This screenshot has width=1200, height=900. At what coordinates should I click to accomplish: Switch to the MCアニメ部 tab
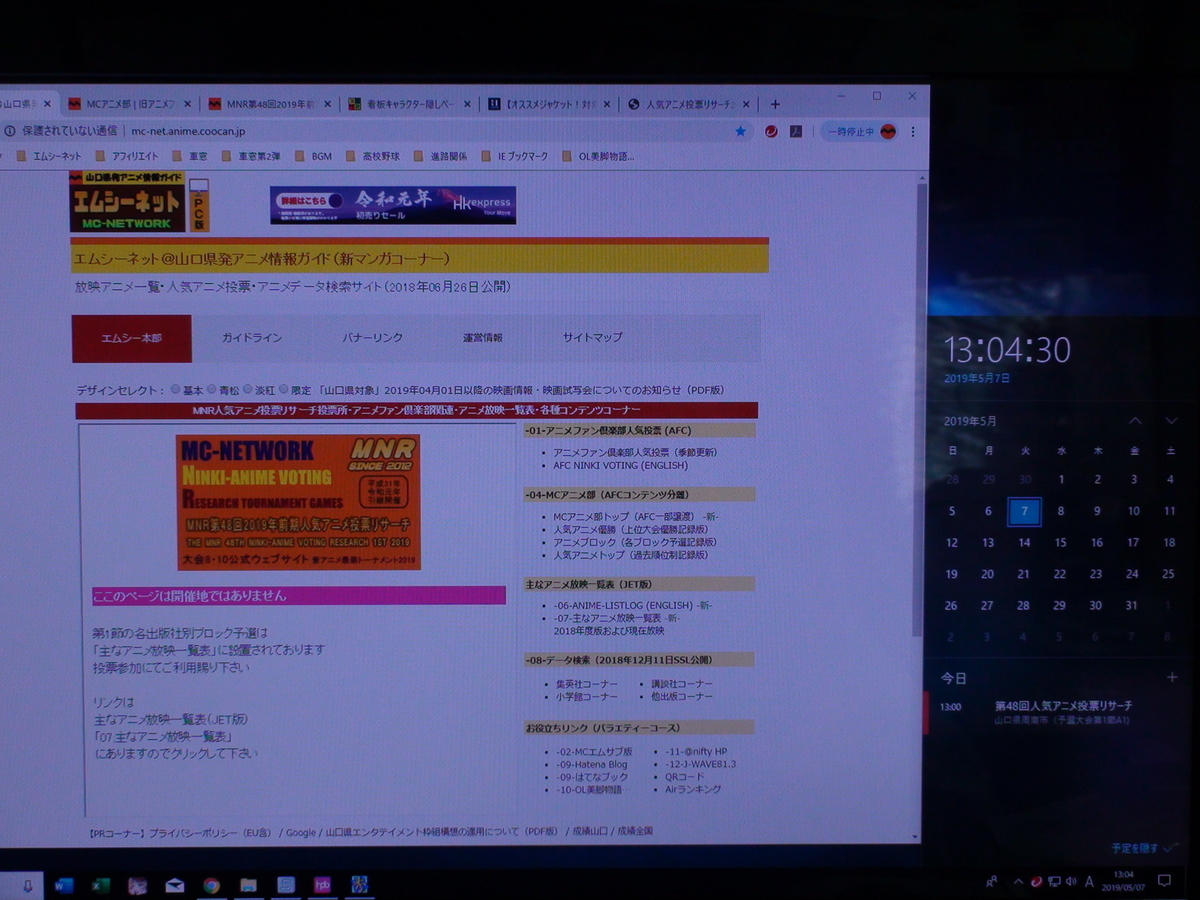coord(130,104)
